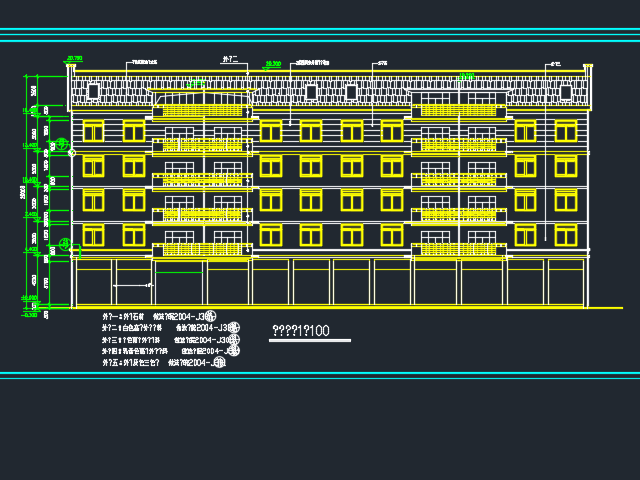
Task: Click circle symbol ending the bottom note line
Action: (219, 364)
